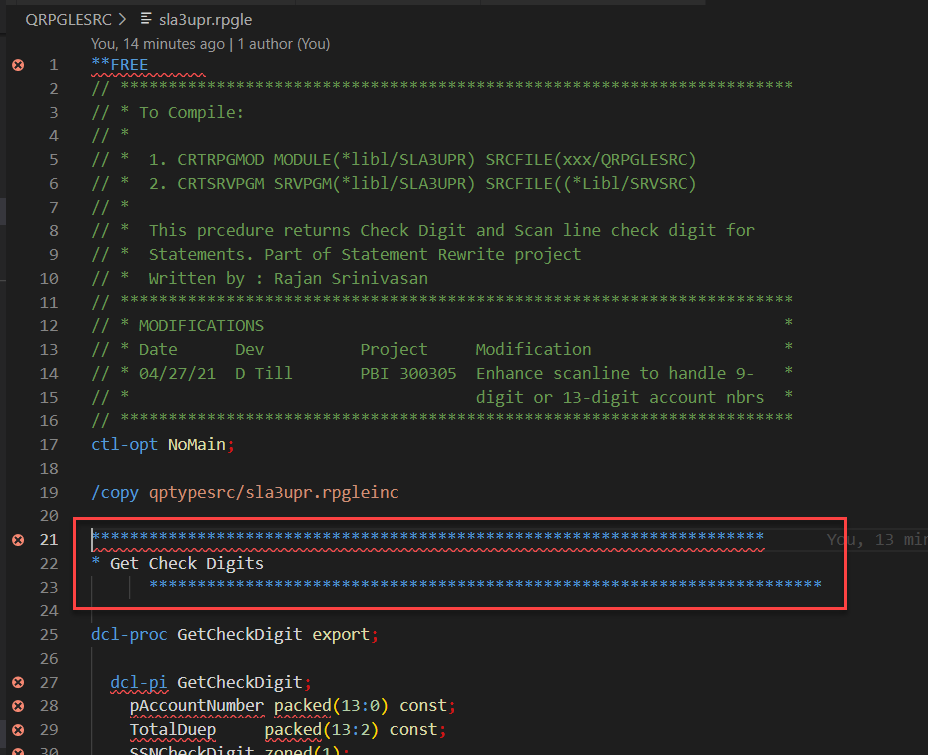Click the error icon beside line 30
928x755 pixels.
click(17, 749)
